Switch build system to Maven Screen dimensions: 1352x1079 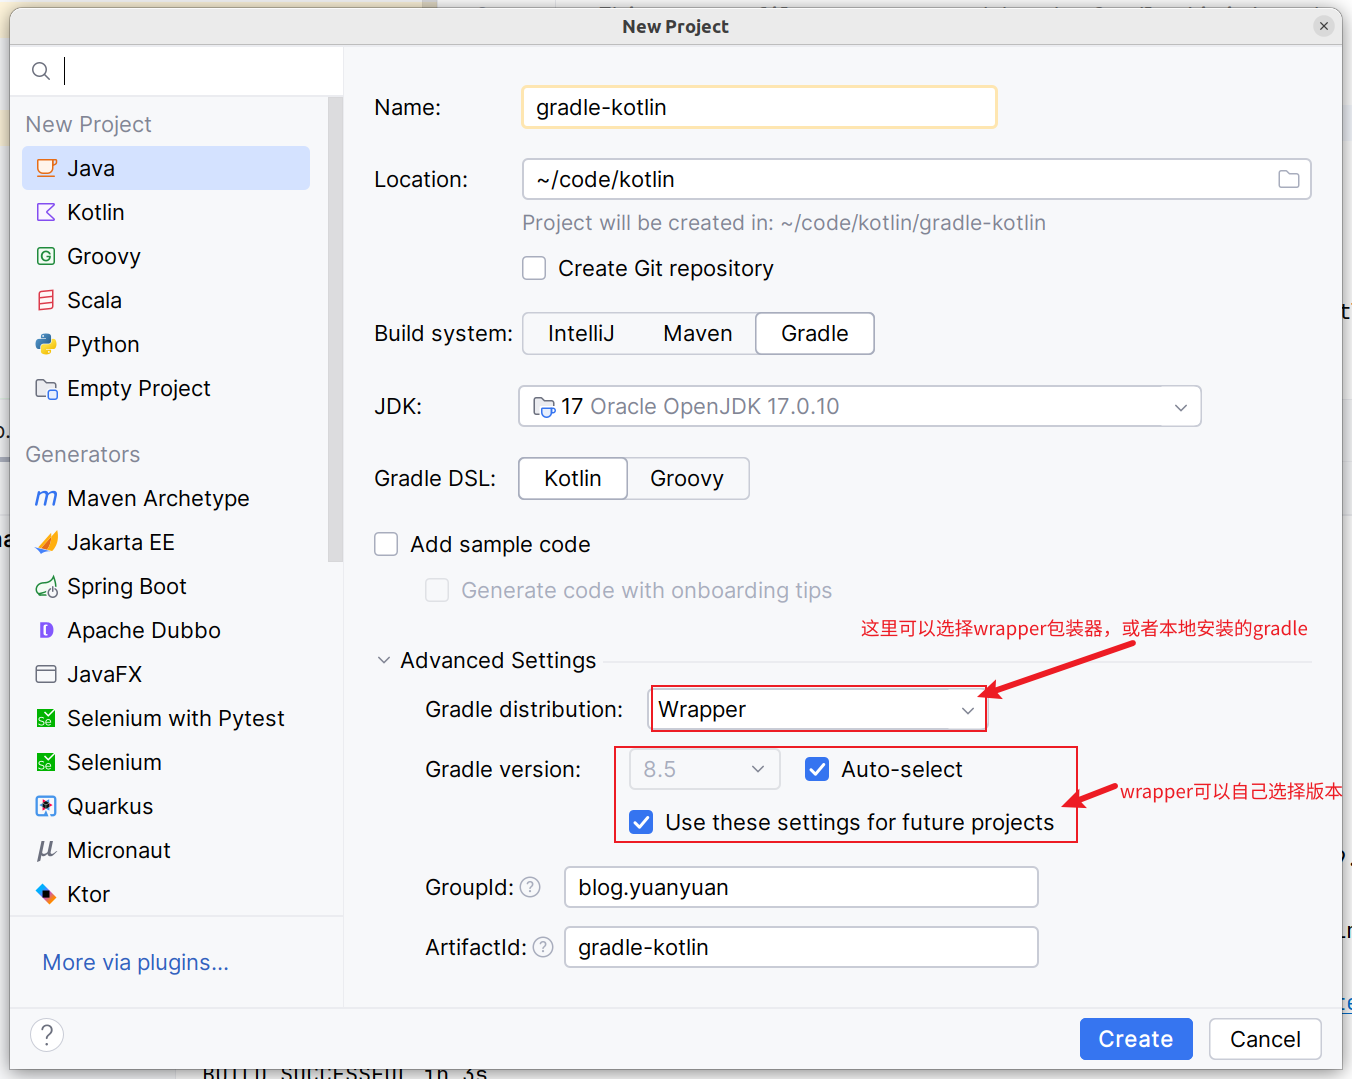coord(697,333)
